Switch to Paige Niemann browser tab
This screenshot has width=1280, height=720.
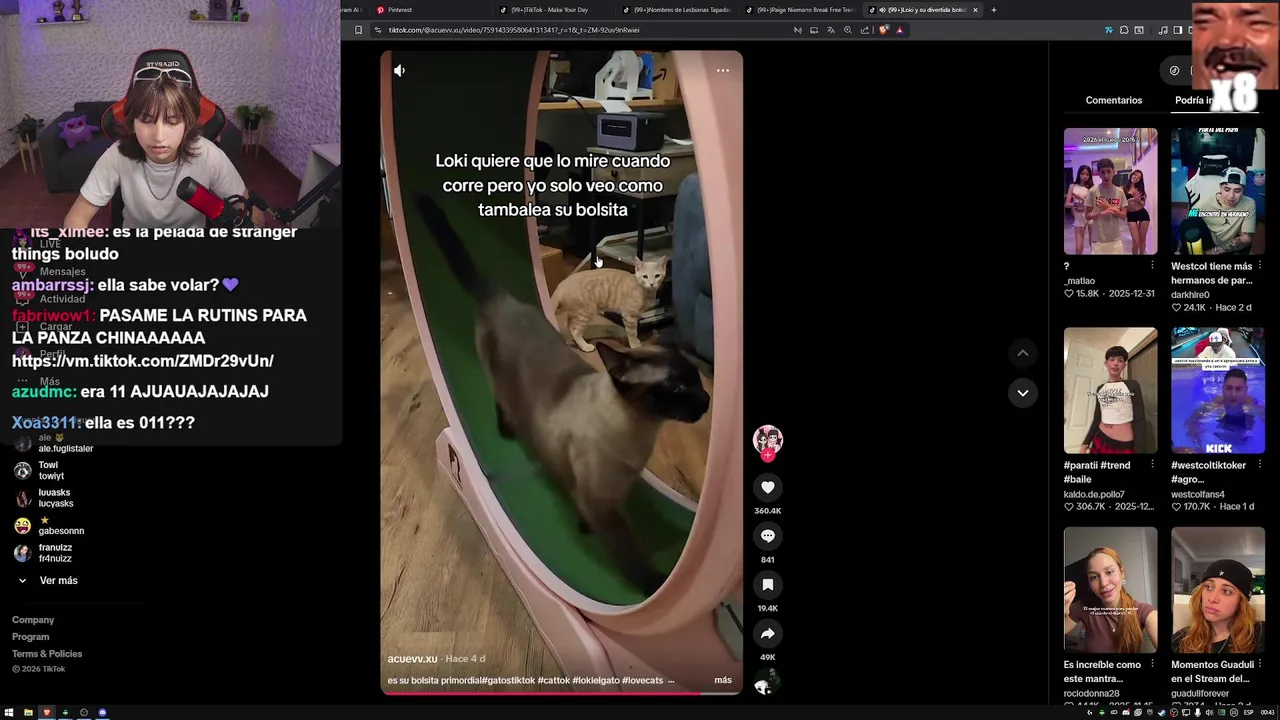(800, 10)
